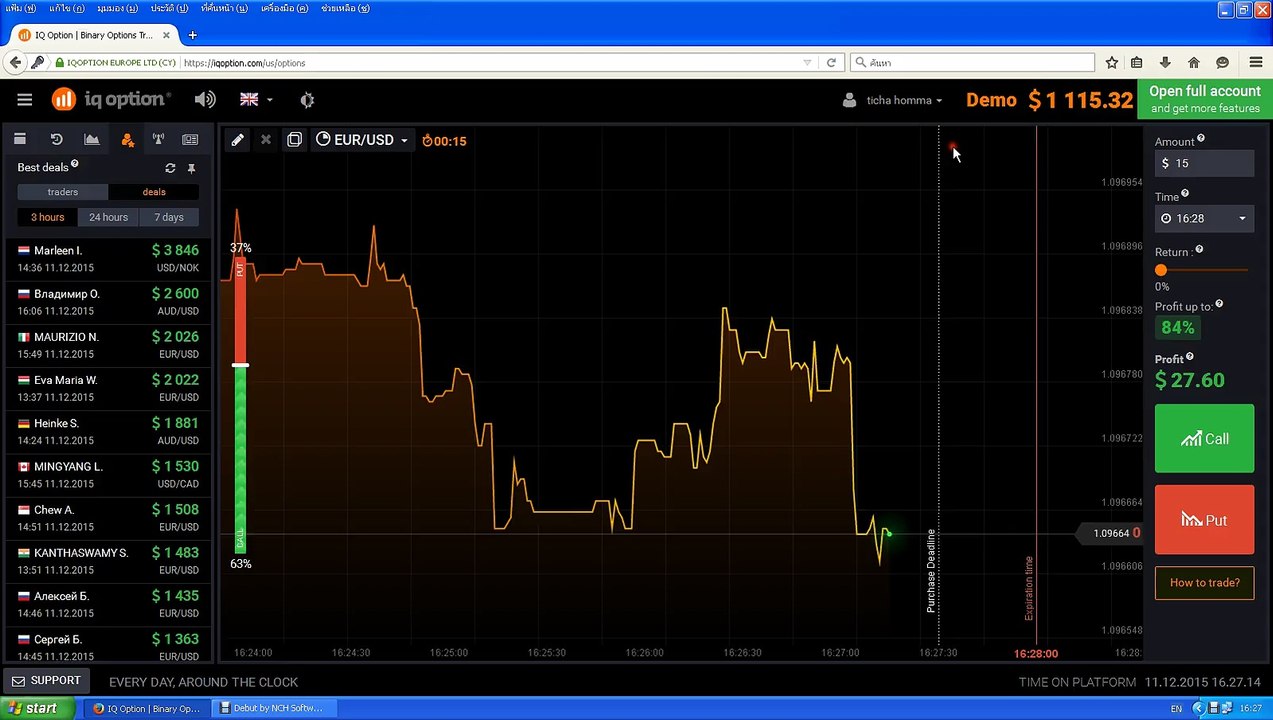Open the Amount help question mark

pyautogui.click(x=1201, y=139)
